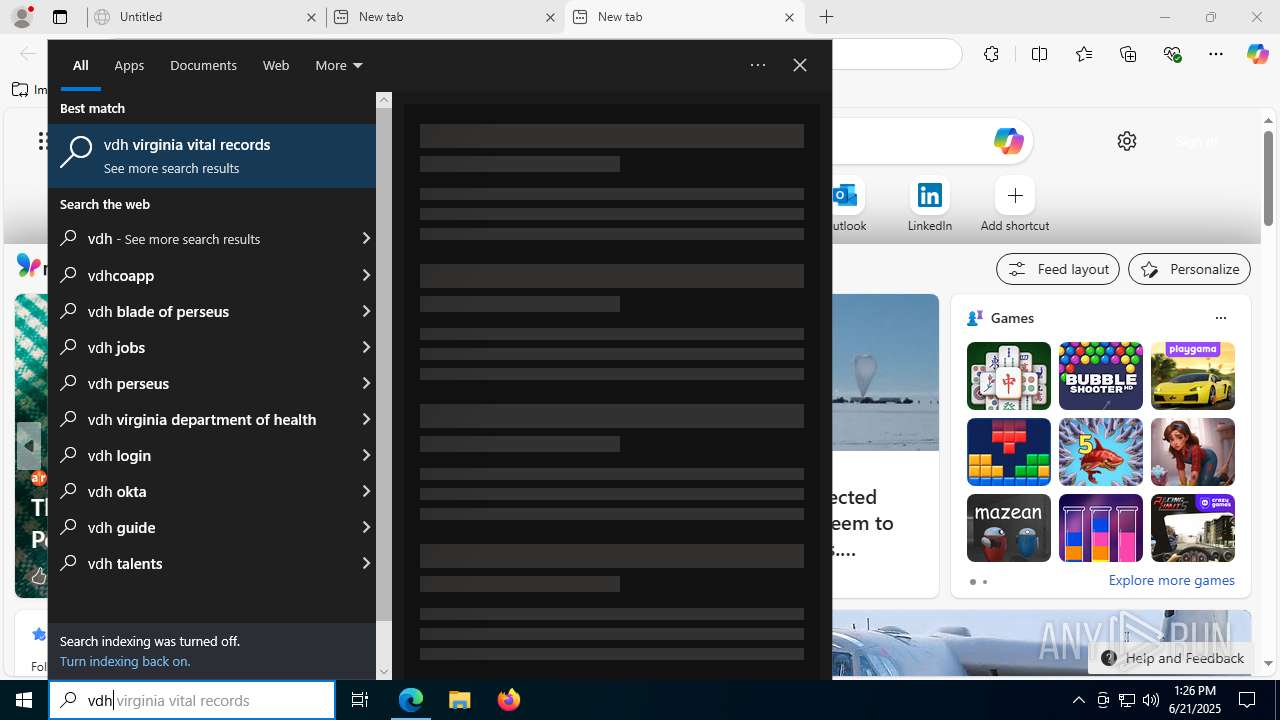The height and width of the screenshot is (720, 1280).
Task: Open Edge Extensions icon
Action: coord(991,54)
